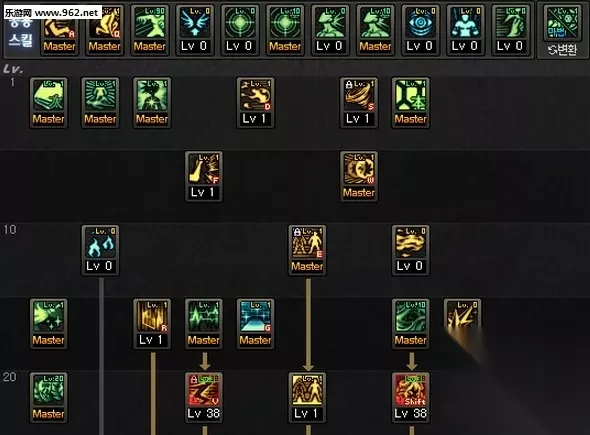Image resolution: width=590 pixels, height=435 pixels.
Task: Open the 공통 스킬 common skills tab
Action: point(20,32)
